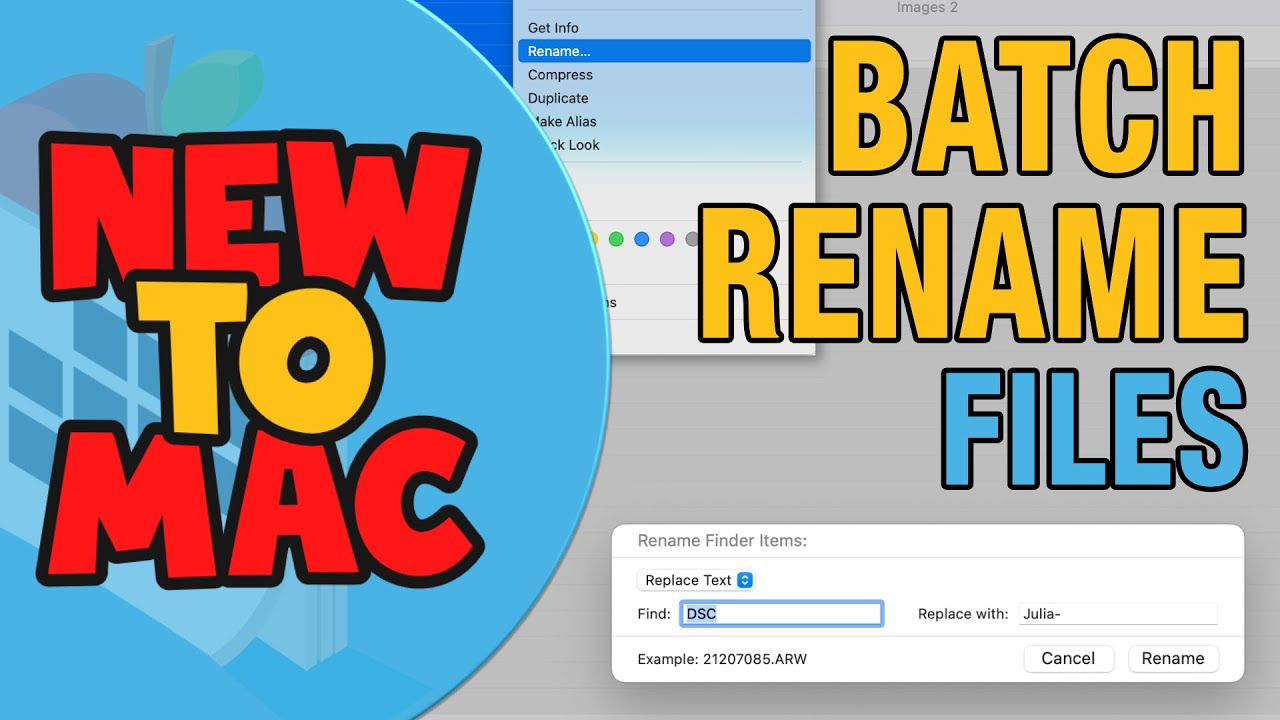
Task: Apply the green tag color dot
Action: coord(616,239)
